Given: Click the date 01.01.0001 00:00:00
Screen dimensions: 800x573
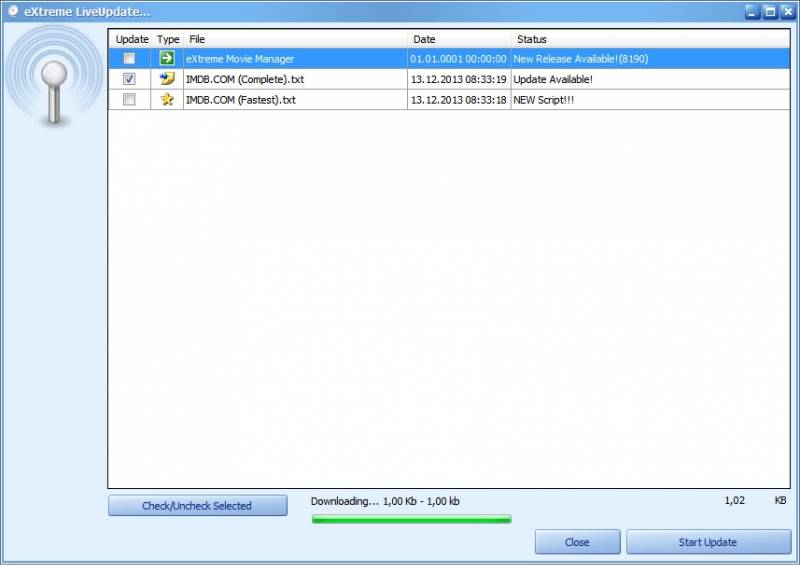Looking at the screenshot, I should (458, 59).
